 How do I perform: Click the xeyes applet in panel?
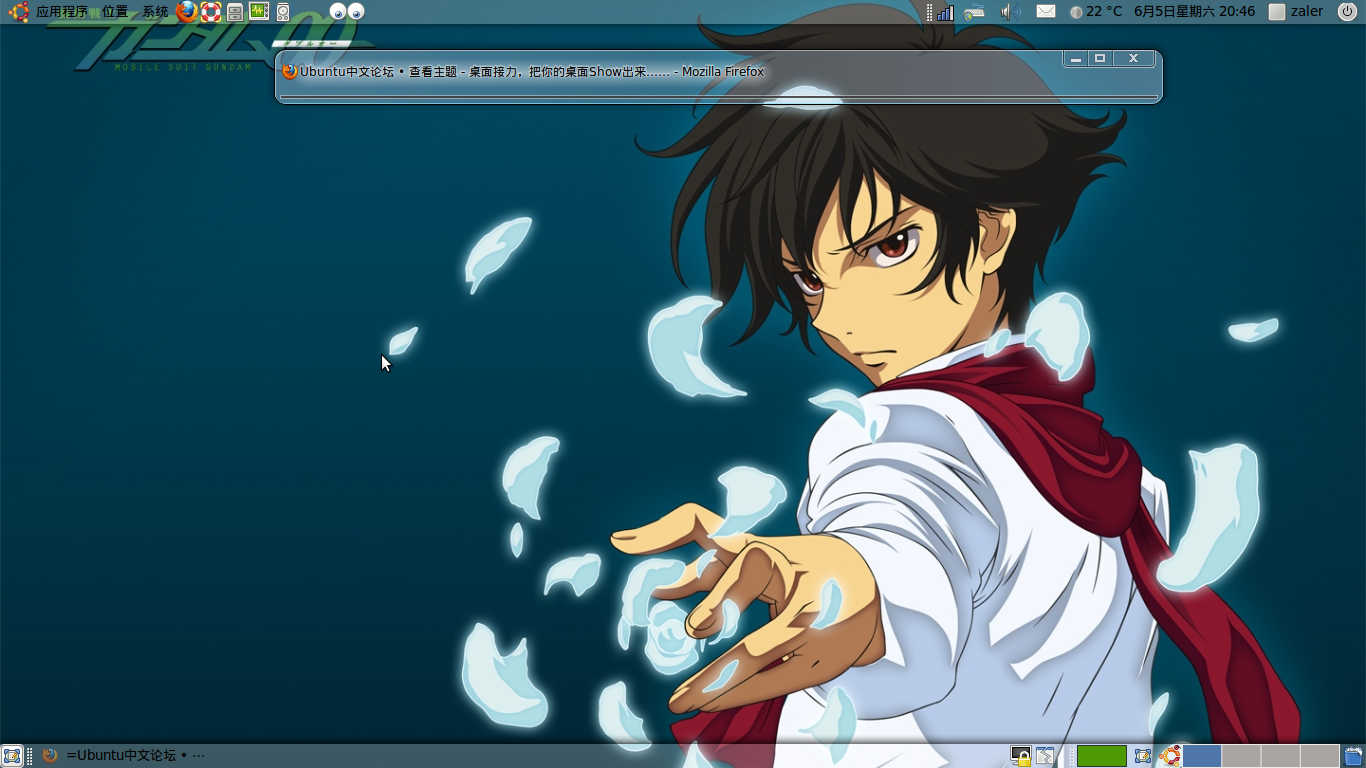click(347, 12)
